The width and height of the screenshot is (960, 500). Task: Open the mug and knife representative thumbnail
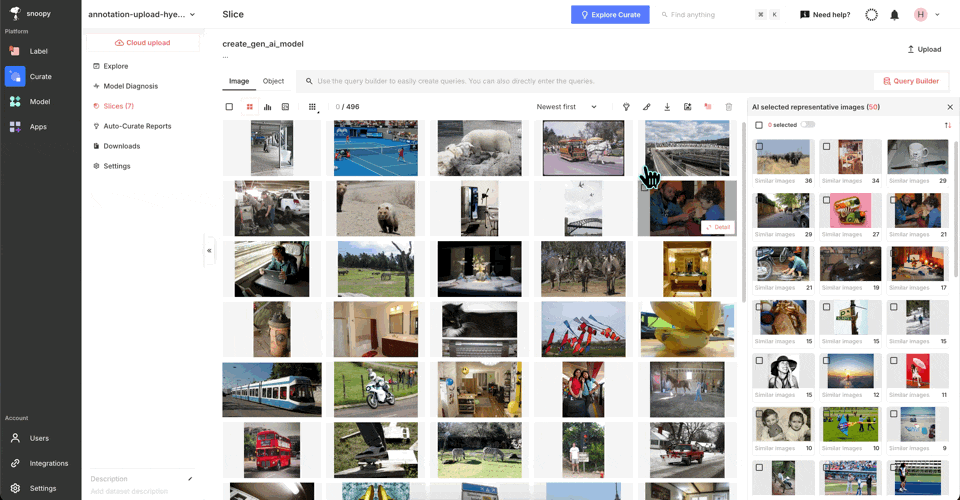[917, 157]
